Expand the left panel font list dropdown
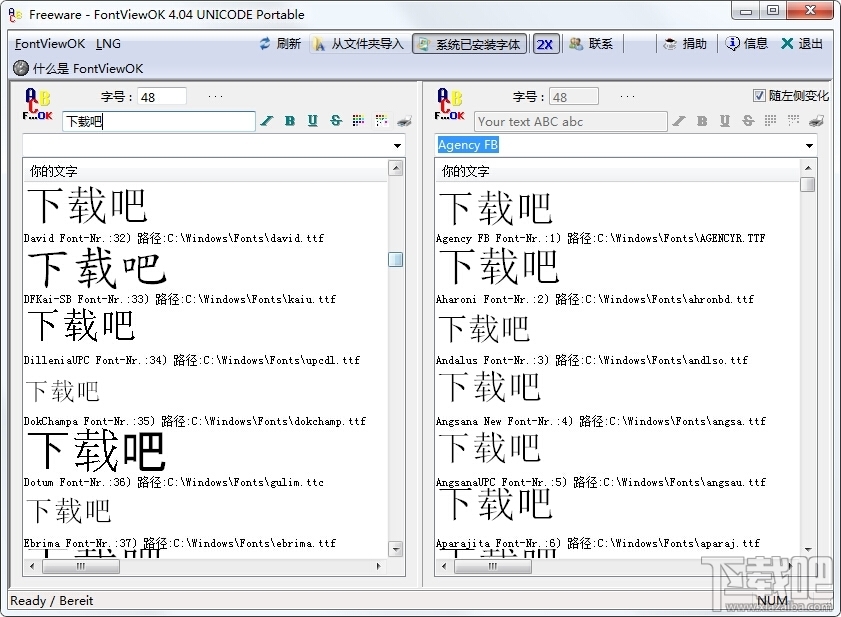This screenshot has height=617, width=841. [x=397, y=144]
